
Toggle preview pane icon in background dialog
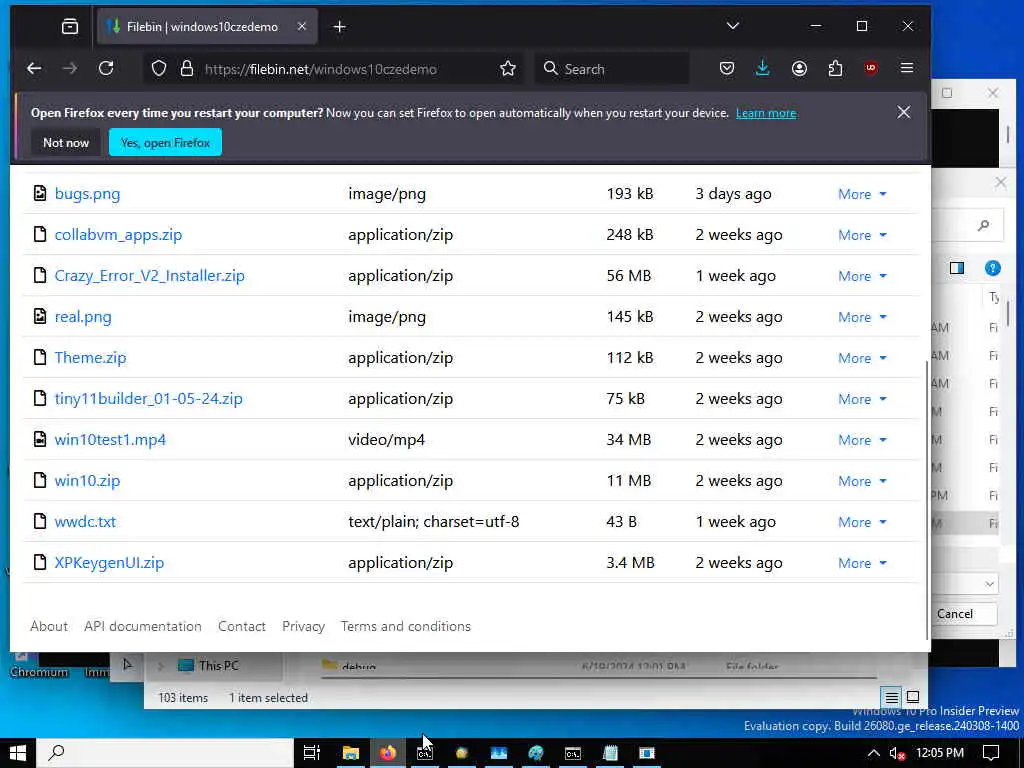(957, 268)
